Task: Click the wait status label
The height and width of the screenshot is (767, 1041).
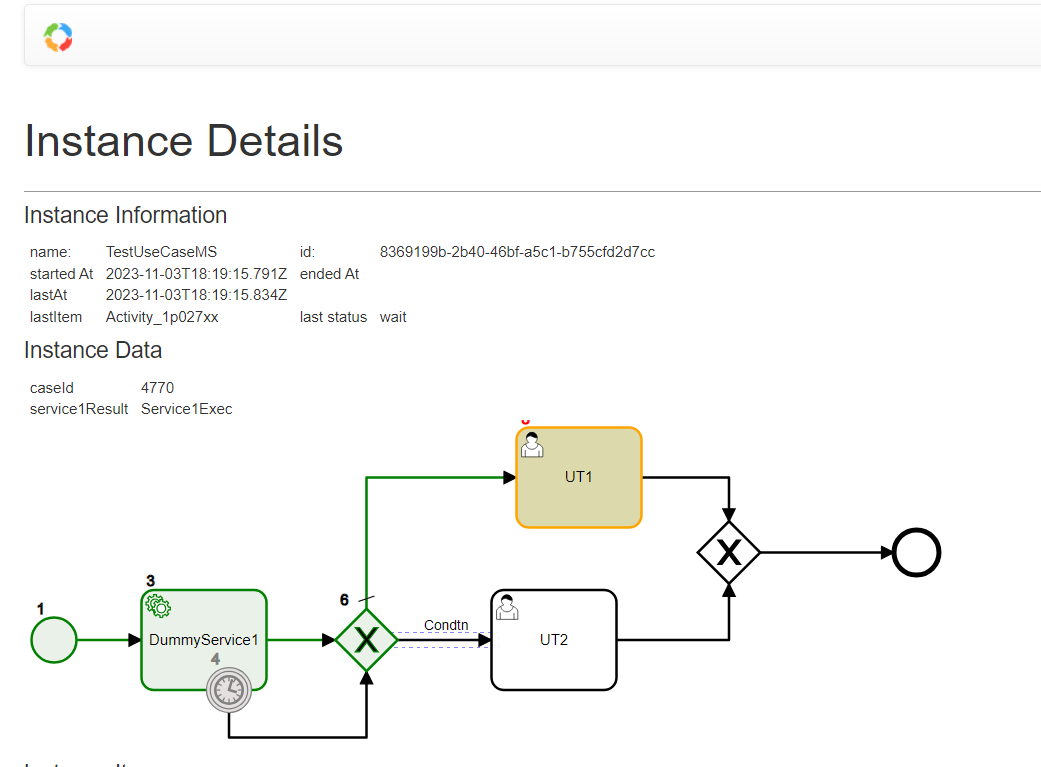Action: point(393,316)
